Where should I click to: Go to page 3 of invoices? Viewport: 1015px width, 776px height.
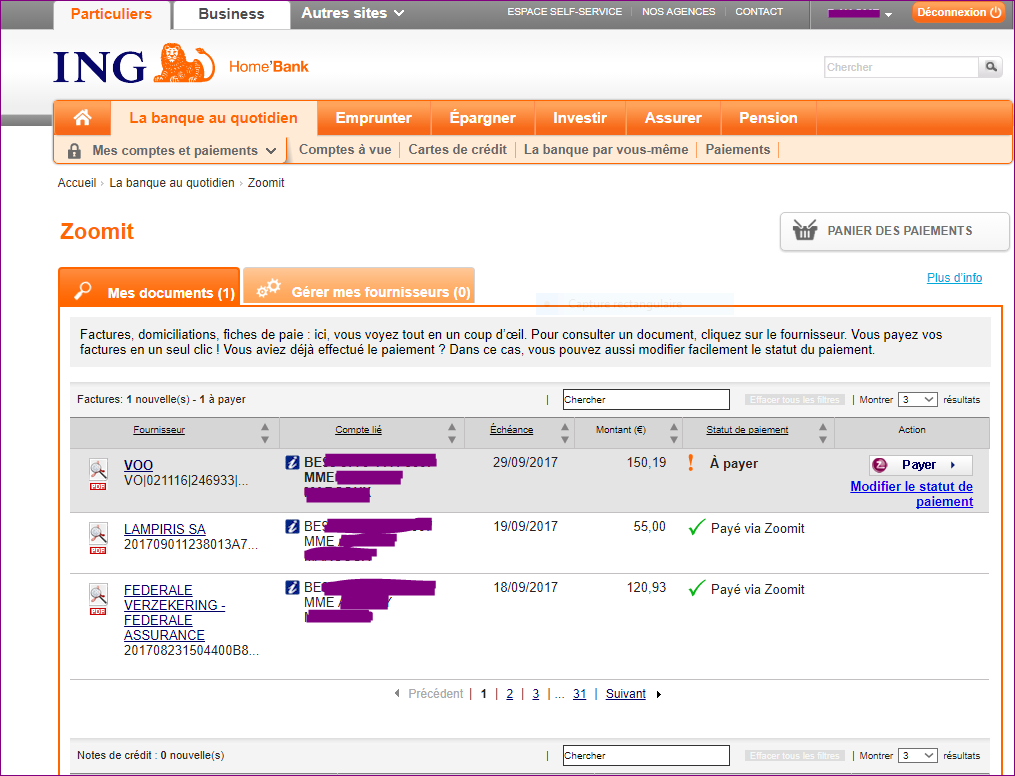(x=535, y=694)
